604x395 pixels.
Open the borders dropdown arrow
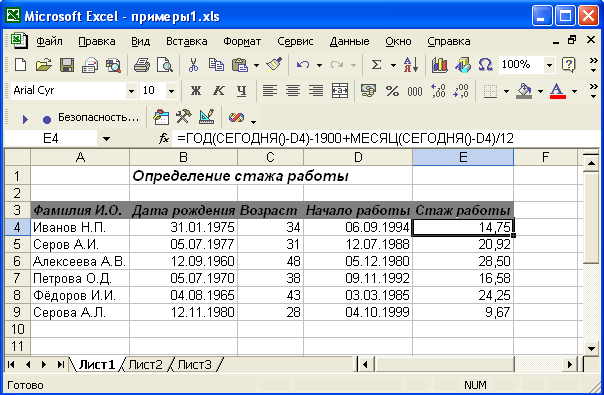click(506, 91)
